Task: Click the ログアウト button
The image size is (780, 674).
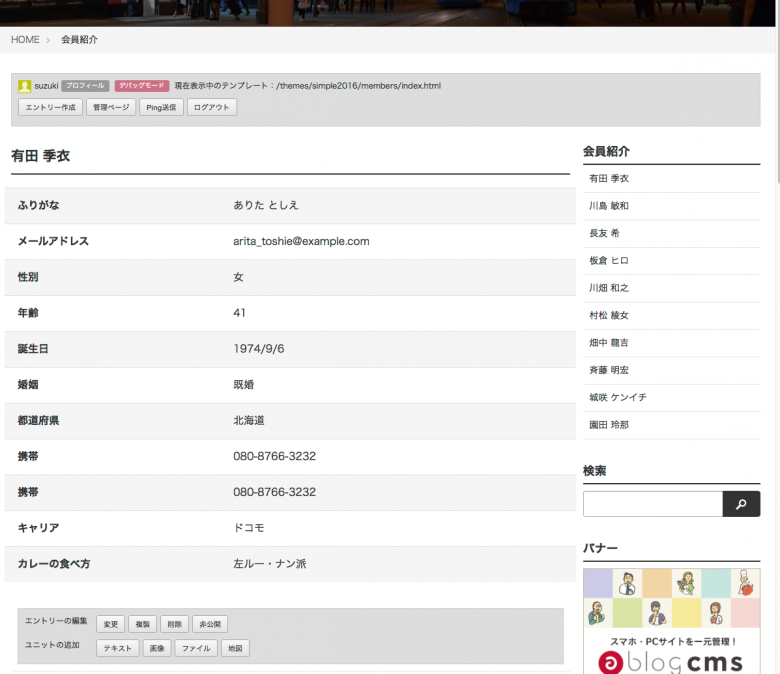Action: [x=212, y=107]
